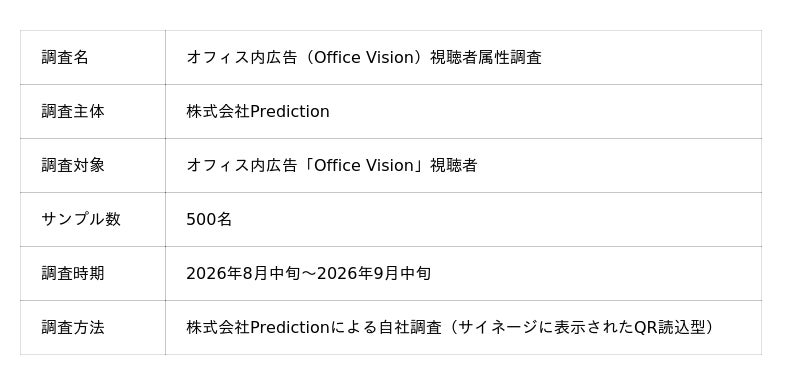Click オフィス内広告 in the 調査名 row

click(x=242, y=58)
